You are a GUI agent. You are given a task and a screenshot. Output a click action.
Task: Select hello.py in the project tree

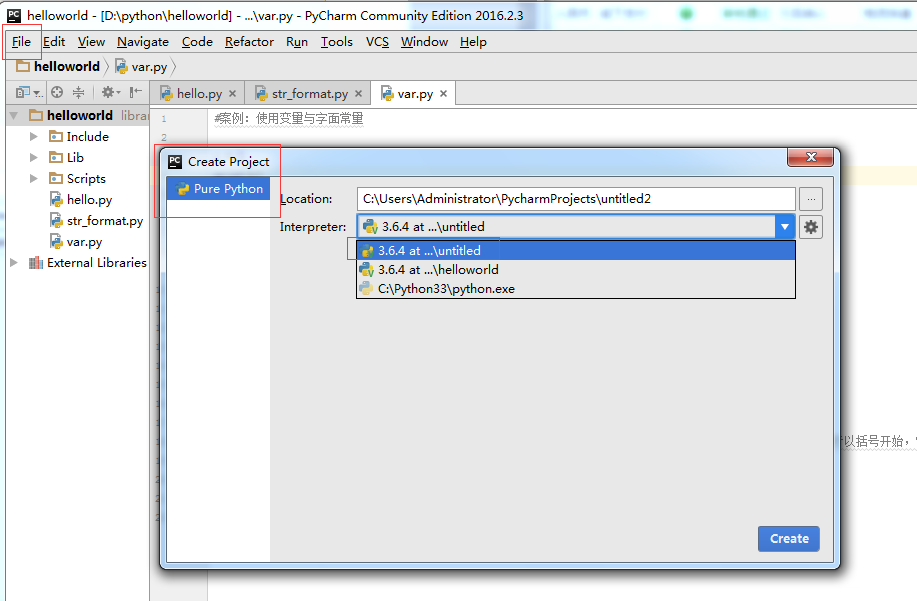pyautogui.click(x=81, y=200)
